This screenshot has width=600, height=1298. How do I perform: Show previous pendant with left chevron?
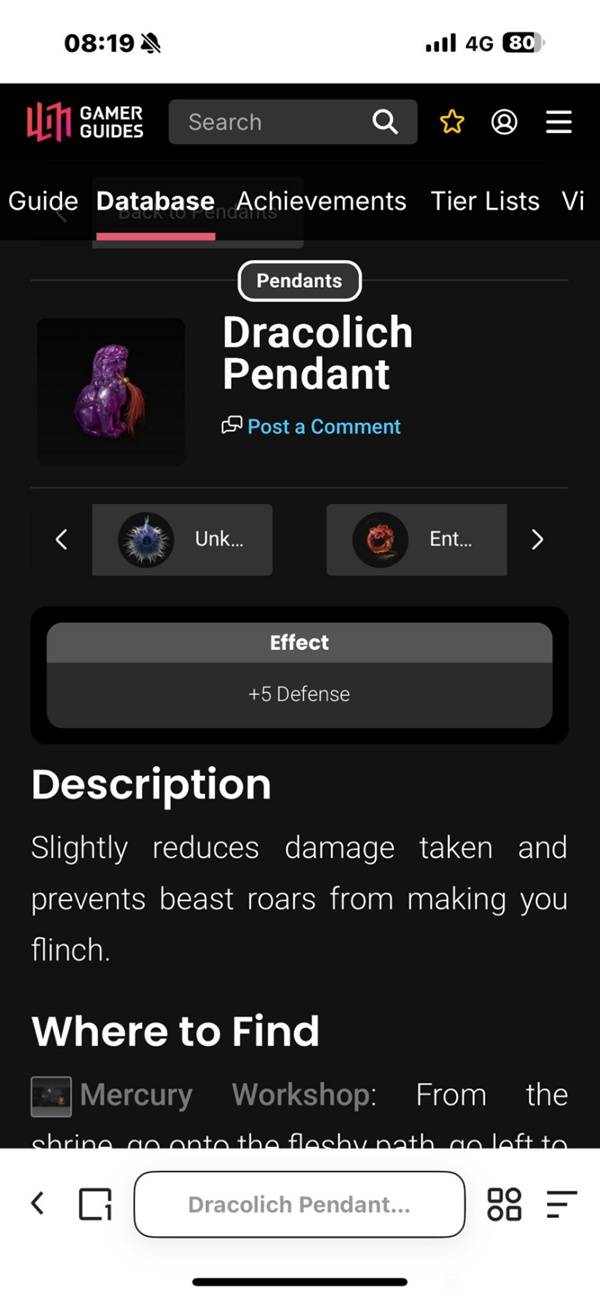61,539
